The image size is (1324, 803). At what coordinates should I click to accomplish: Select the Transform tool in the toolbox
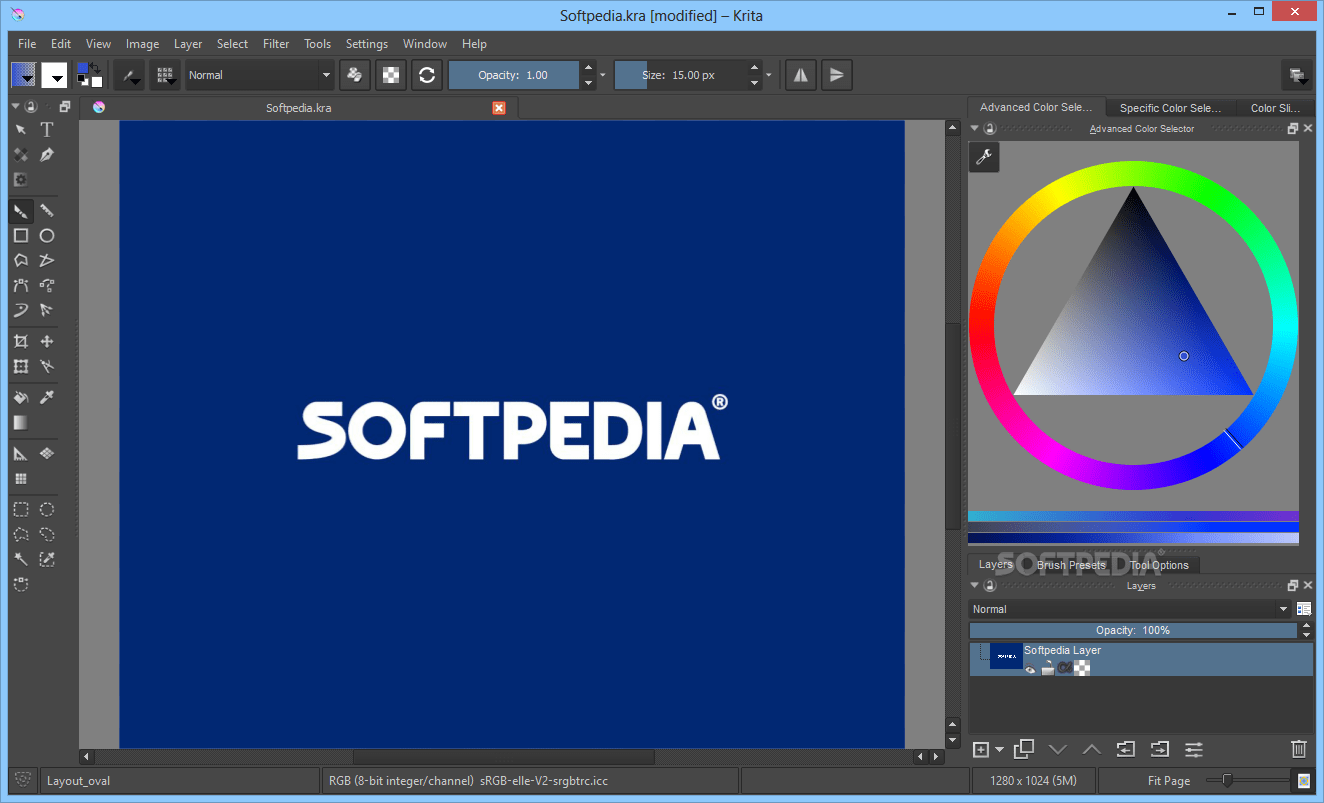click(x=20, y=366)
